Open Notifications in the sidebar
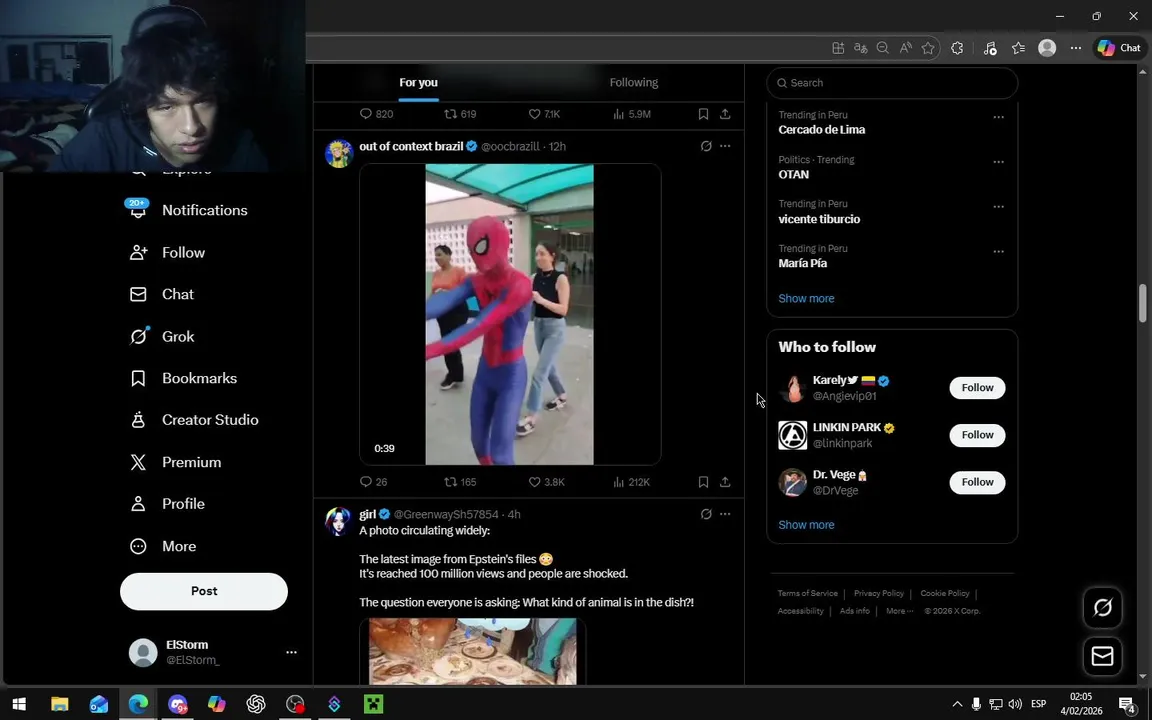This screenshot has width=1152, height=720. tap(189, 210)
